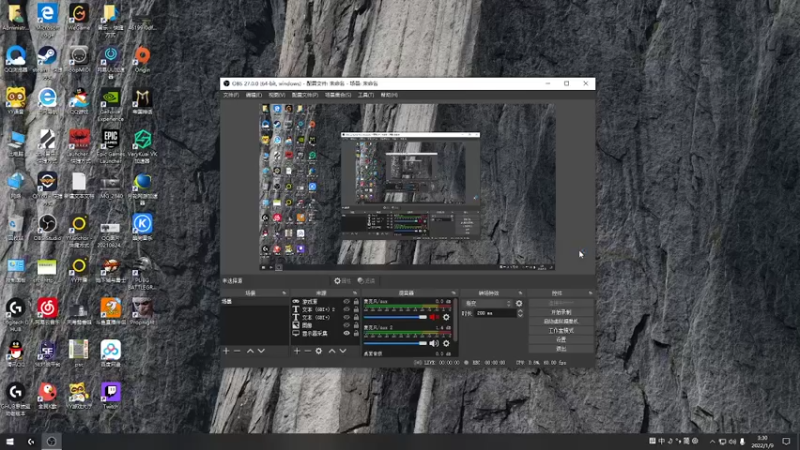Click the 开始录制 start recording button
The width and height of the screenshot is (800, 450).
[561, 312]
